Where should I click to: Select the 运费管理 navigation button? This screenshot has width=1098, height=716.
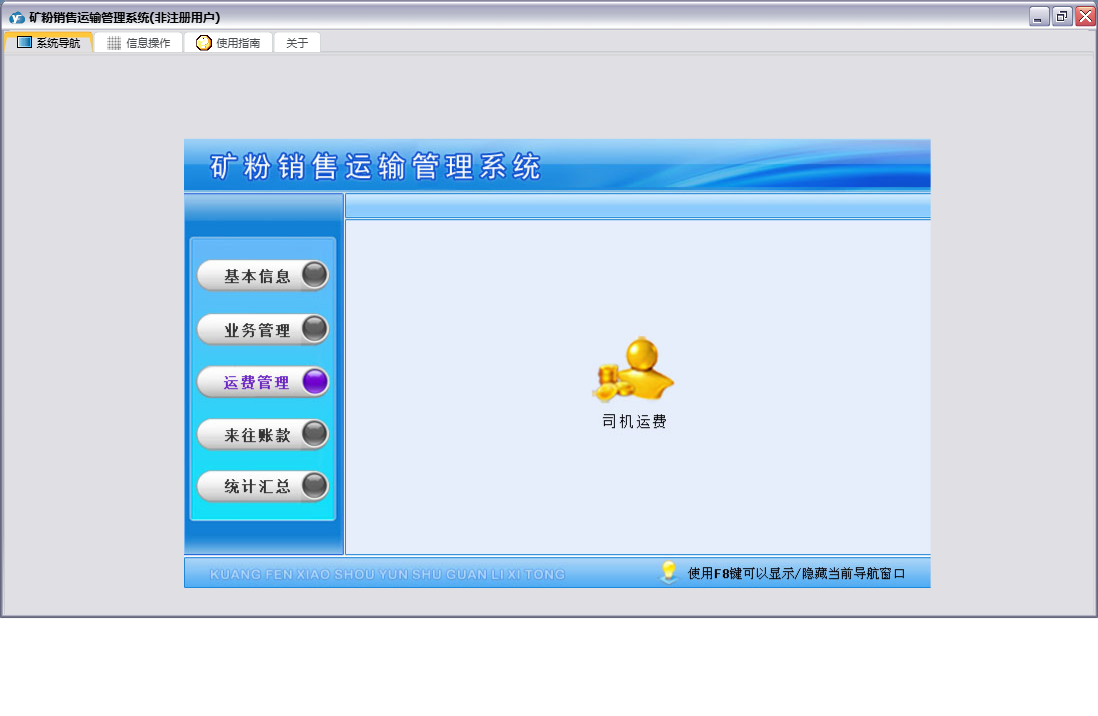[x=263, y=383]
